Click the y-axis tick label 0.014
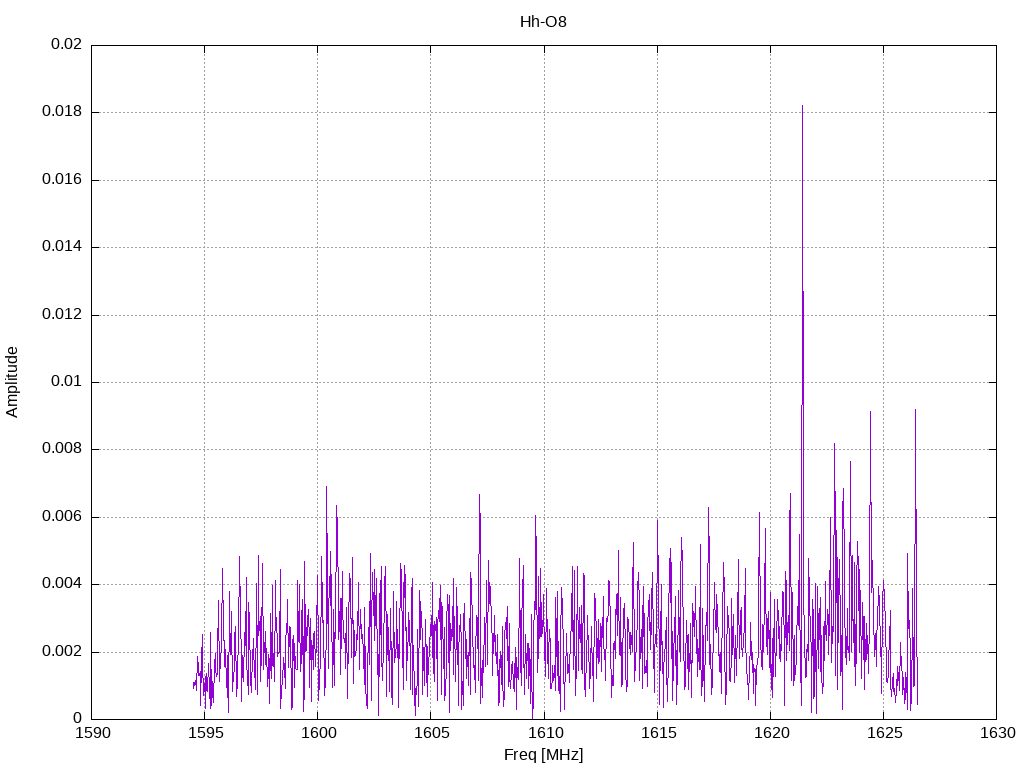Image resolution: width=1024 pixels, height=768 pixels. (x=62, y=247)
